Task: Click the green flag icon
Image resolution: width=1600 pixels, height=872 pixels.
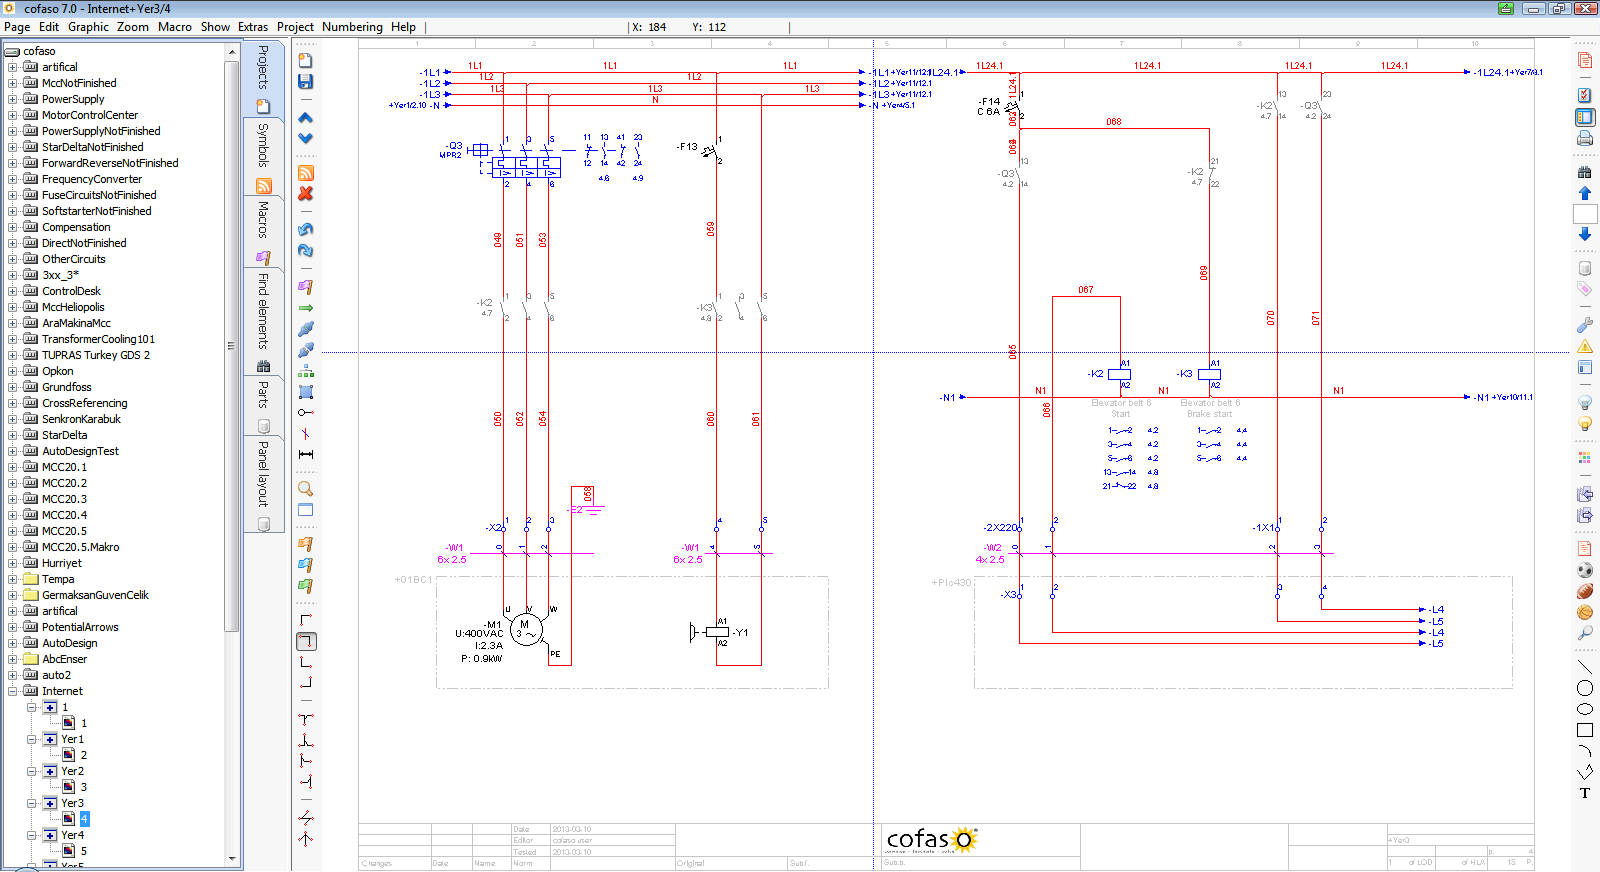Action: coord(306,586)
